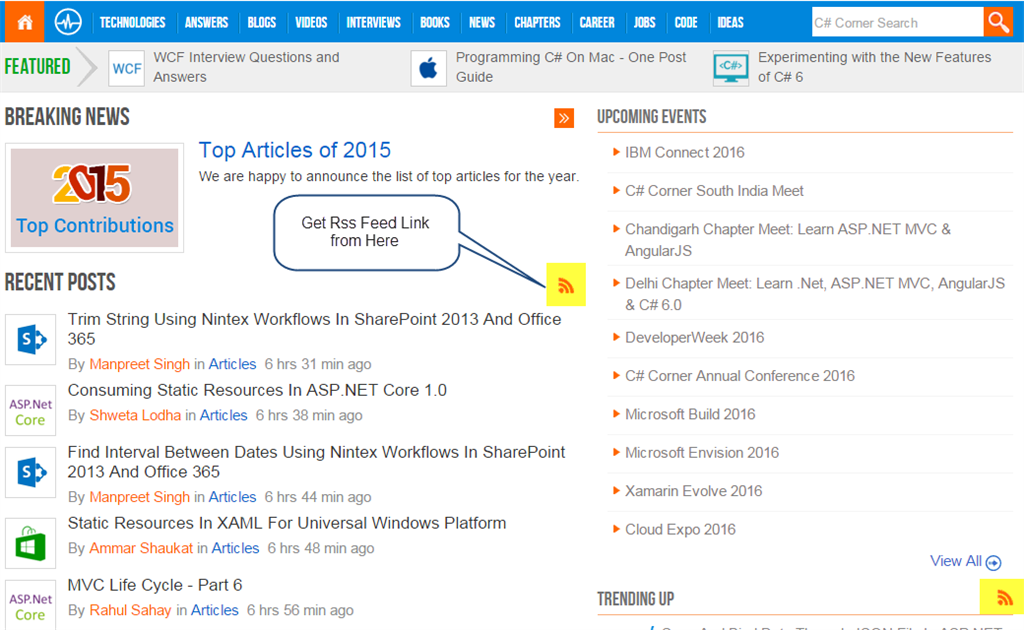Open DeveloperWeek 2016 event
Image resolution: width=1024 pixels, height=630 pixels.
click(x=694, y=338)
